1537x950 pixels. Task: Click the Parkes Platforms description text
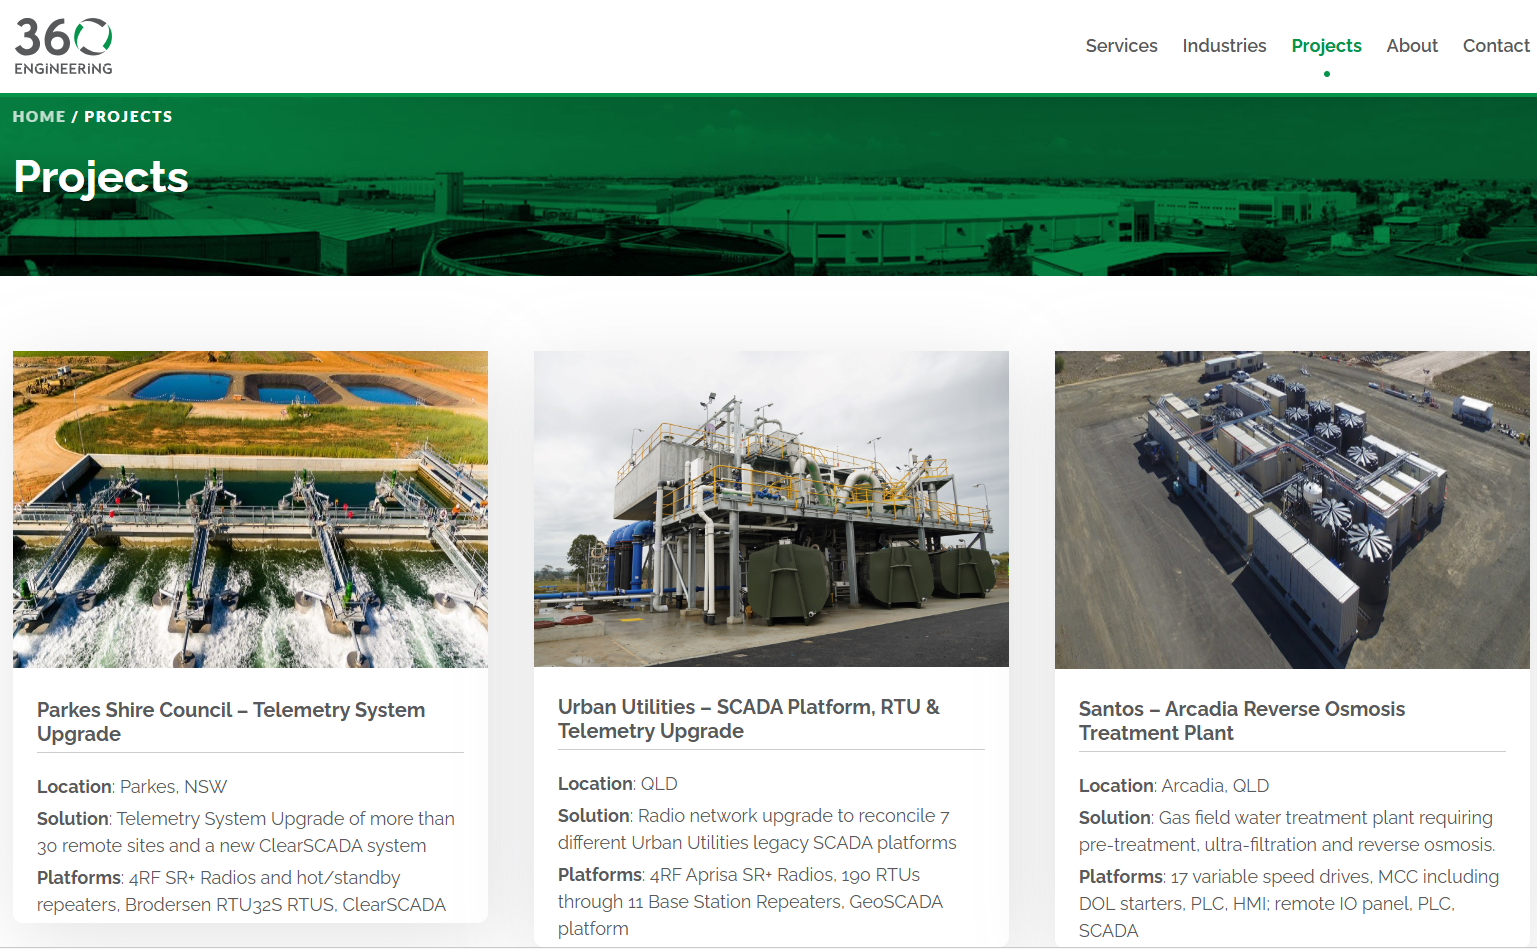(242, 891)
